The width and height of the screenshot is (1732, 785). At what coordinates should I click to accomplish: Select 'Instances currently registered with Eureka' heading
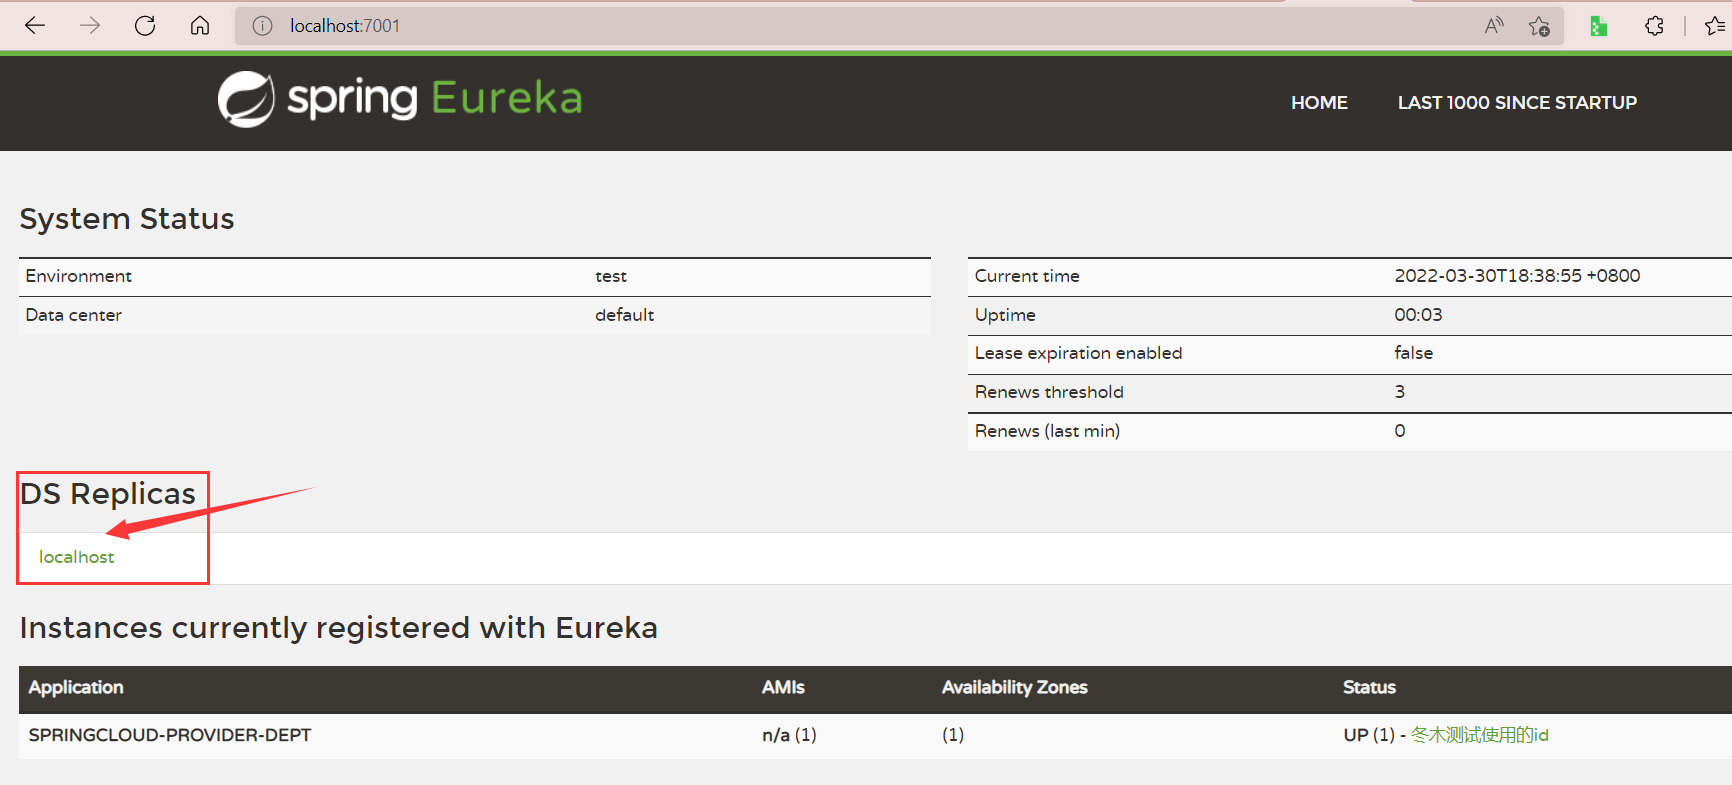[339, 628]
